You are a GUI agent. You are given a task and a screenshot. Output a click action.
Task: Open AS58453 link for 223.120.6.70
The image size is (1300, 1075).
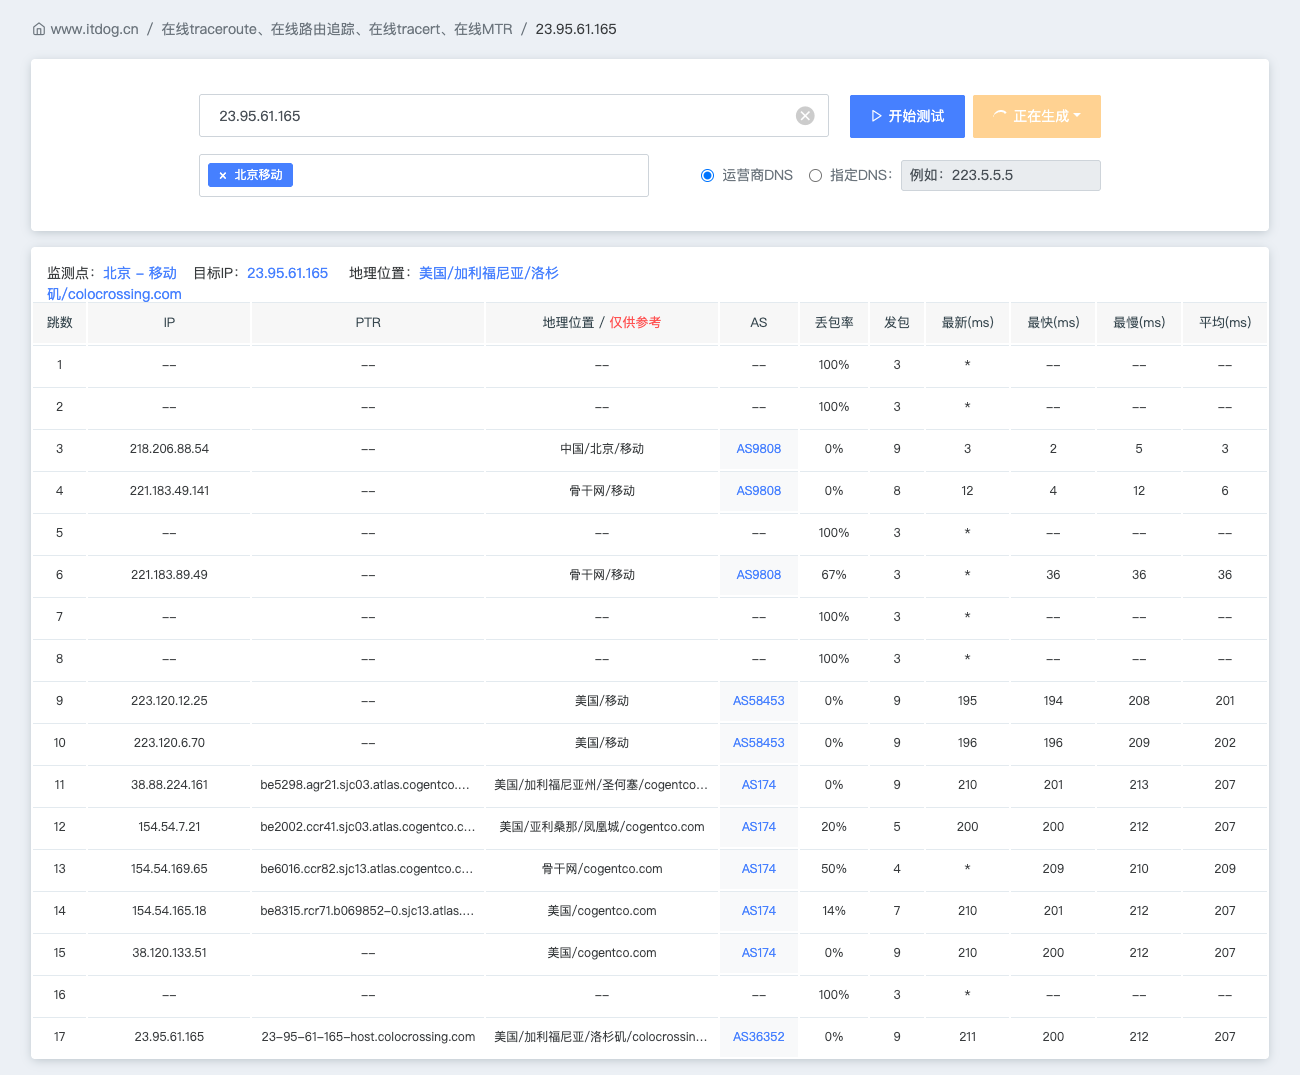pyautogui.click(x=759, y=743)
